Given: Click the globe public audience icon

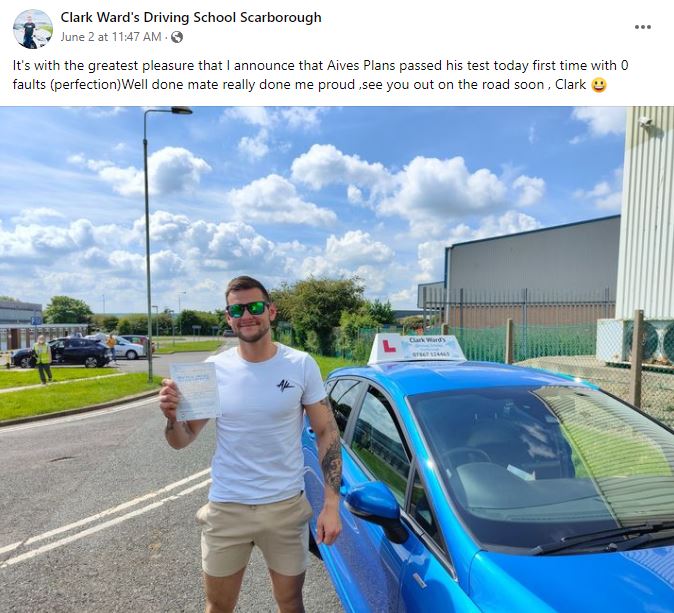Looking at the screenshot, I should (177, 37).
